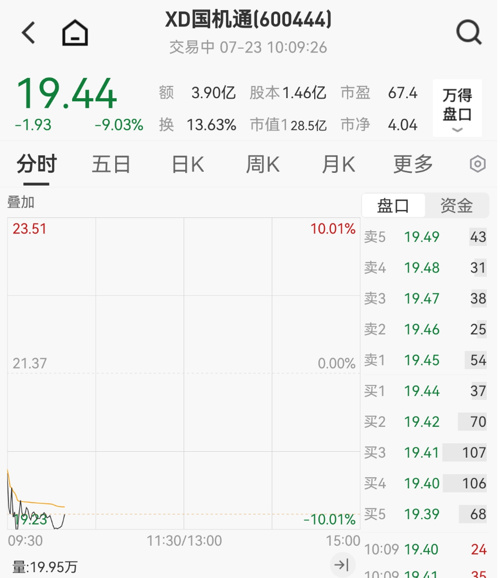Select the 五日 tab
Screen dimensions: 500x578
111,164
